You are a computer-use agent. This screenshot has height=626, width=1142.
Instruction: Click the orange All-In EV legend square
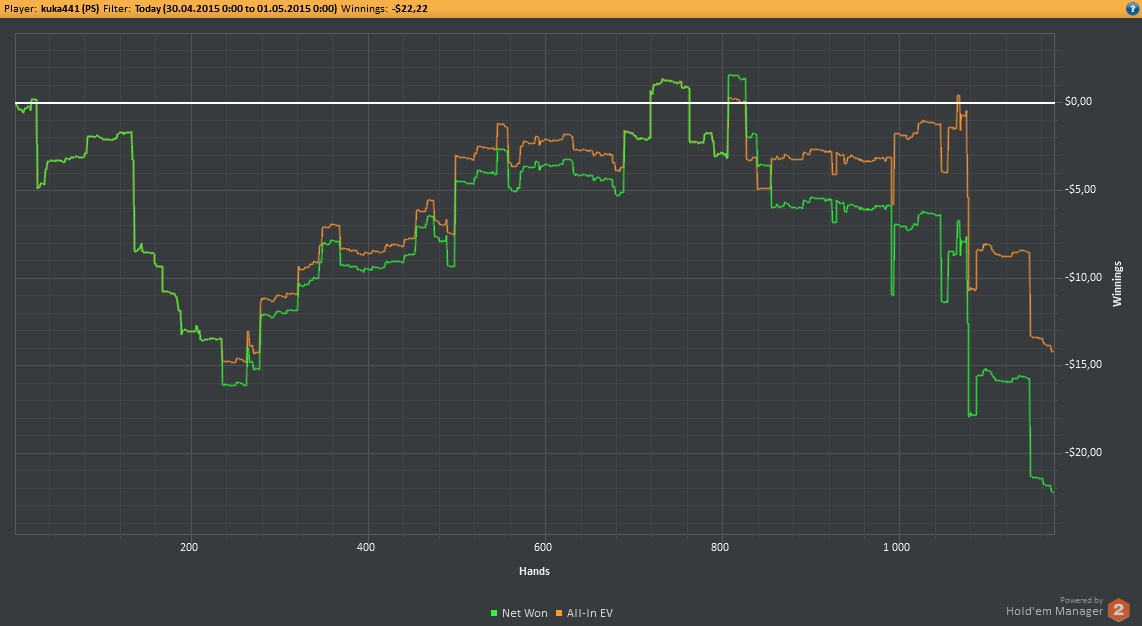click(x=559, y=613)
